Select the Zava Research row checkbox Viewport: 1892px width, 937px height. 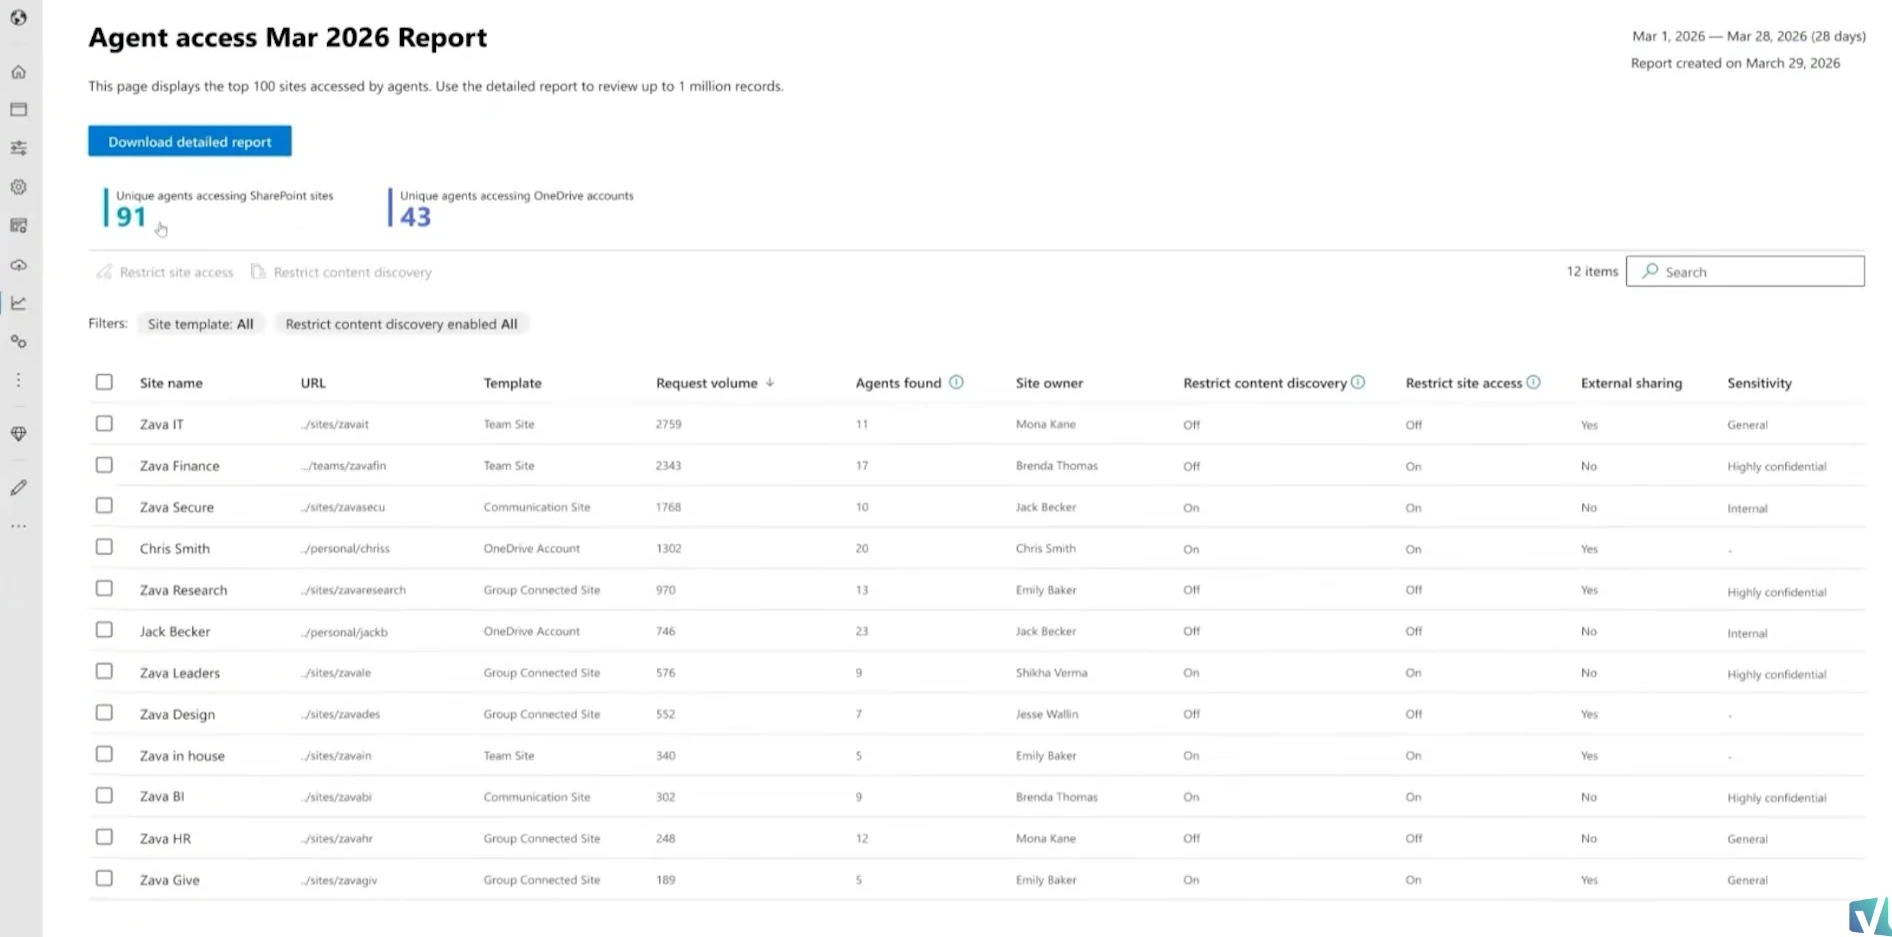click(104, 589)
